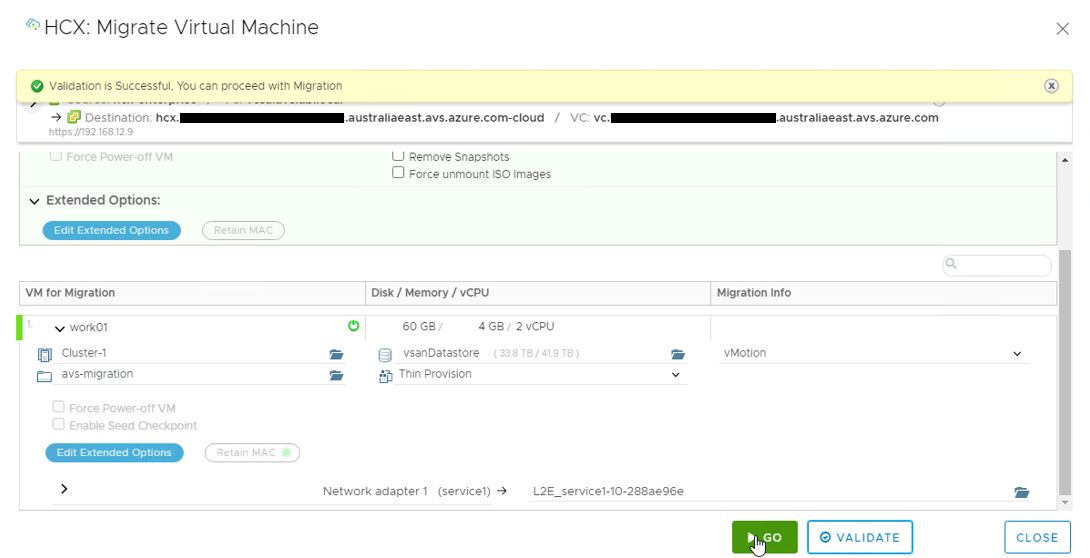
Task: Toggle the upper Force Power-off VM checkbox
Action: (x=56, y=156)
